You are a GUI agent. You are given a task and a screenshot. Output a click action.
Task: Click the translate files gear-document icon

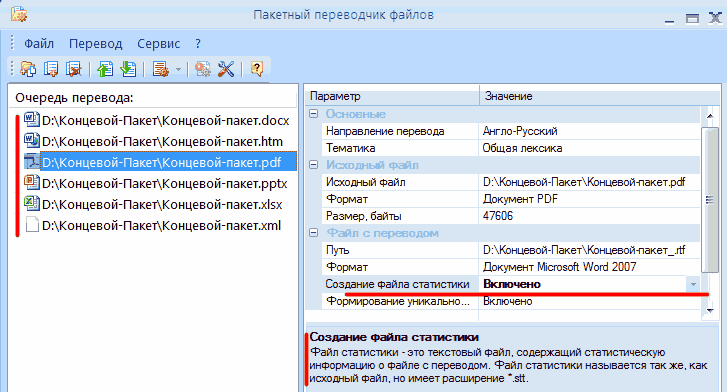point(160,69)
